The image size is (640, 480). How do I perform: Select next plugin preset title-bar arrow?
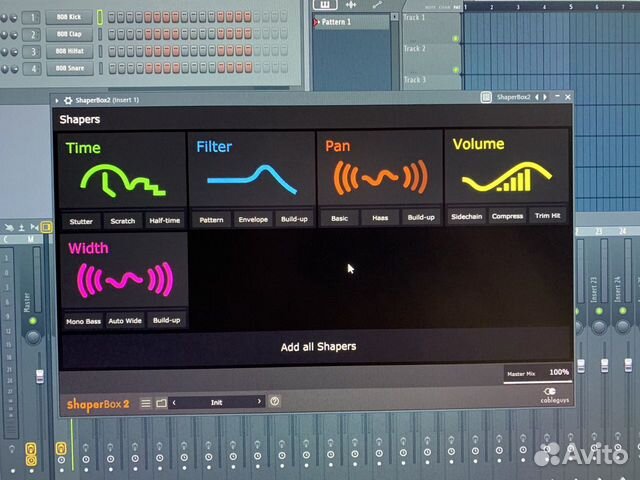tap(545, 97)
